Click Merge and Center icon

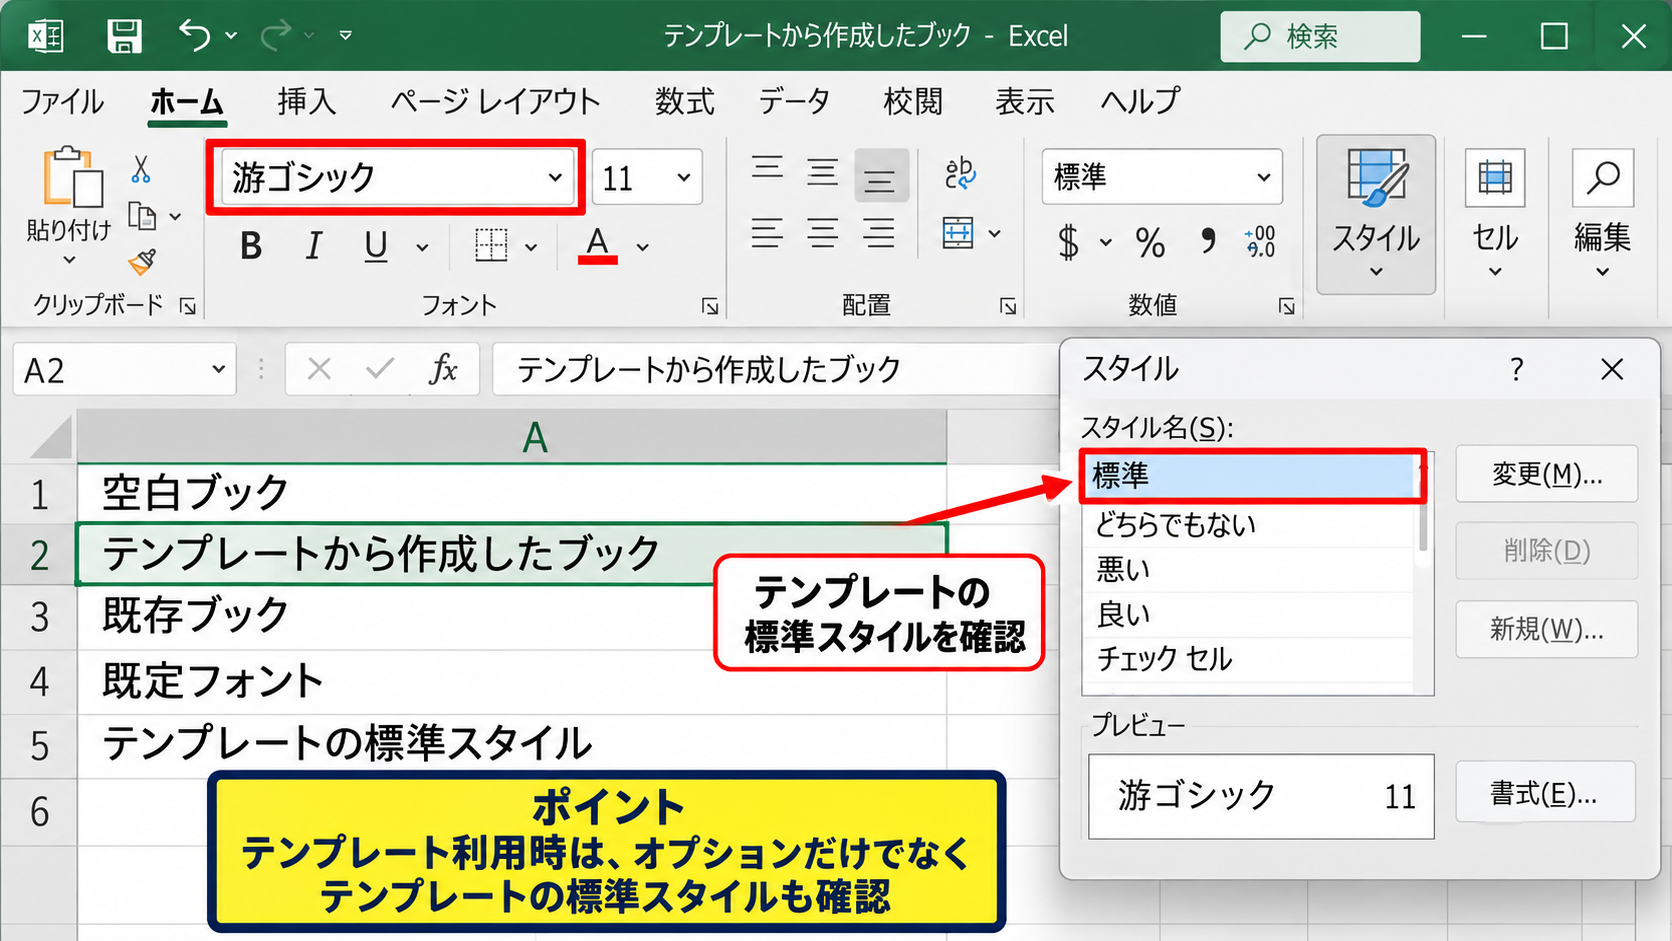[x=958, y=233]
